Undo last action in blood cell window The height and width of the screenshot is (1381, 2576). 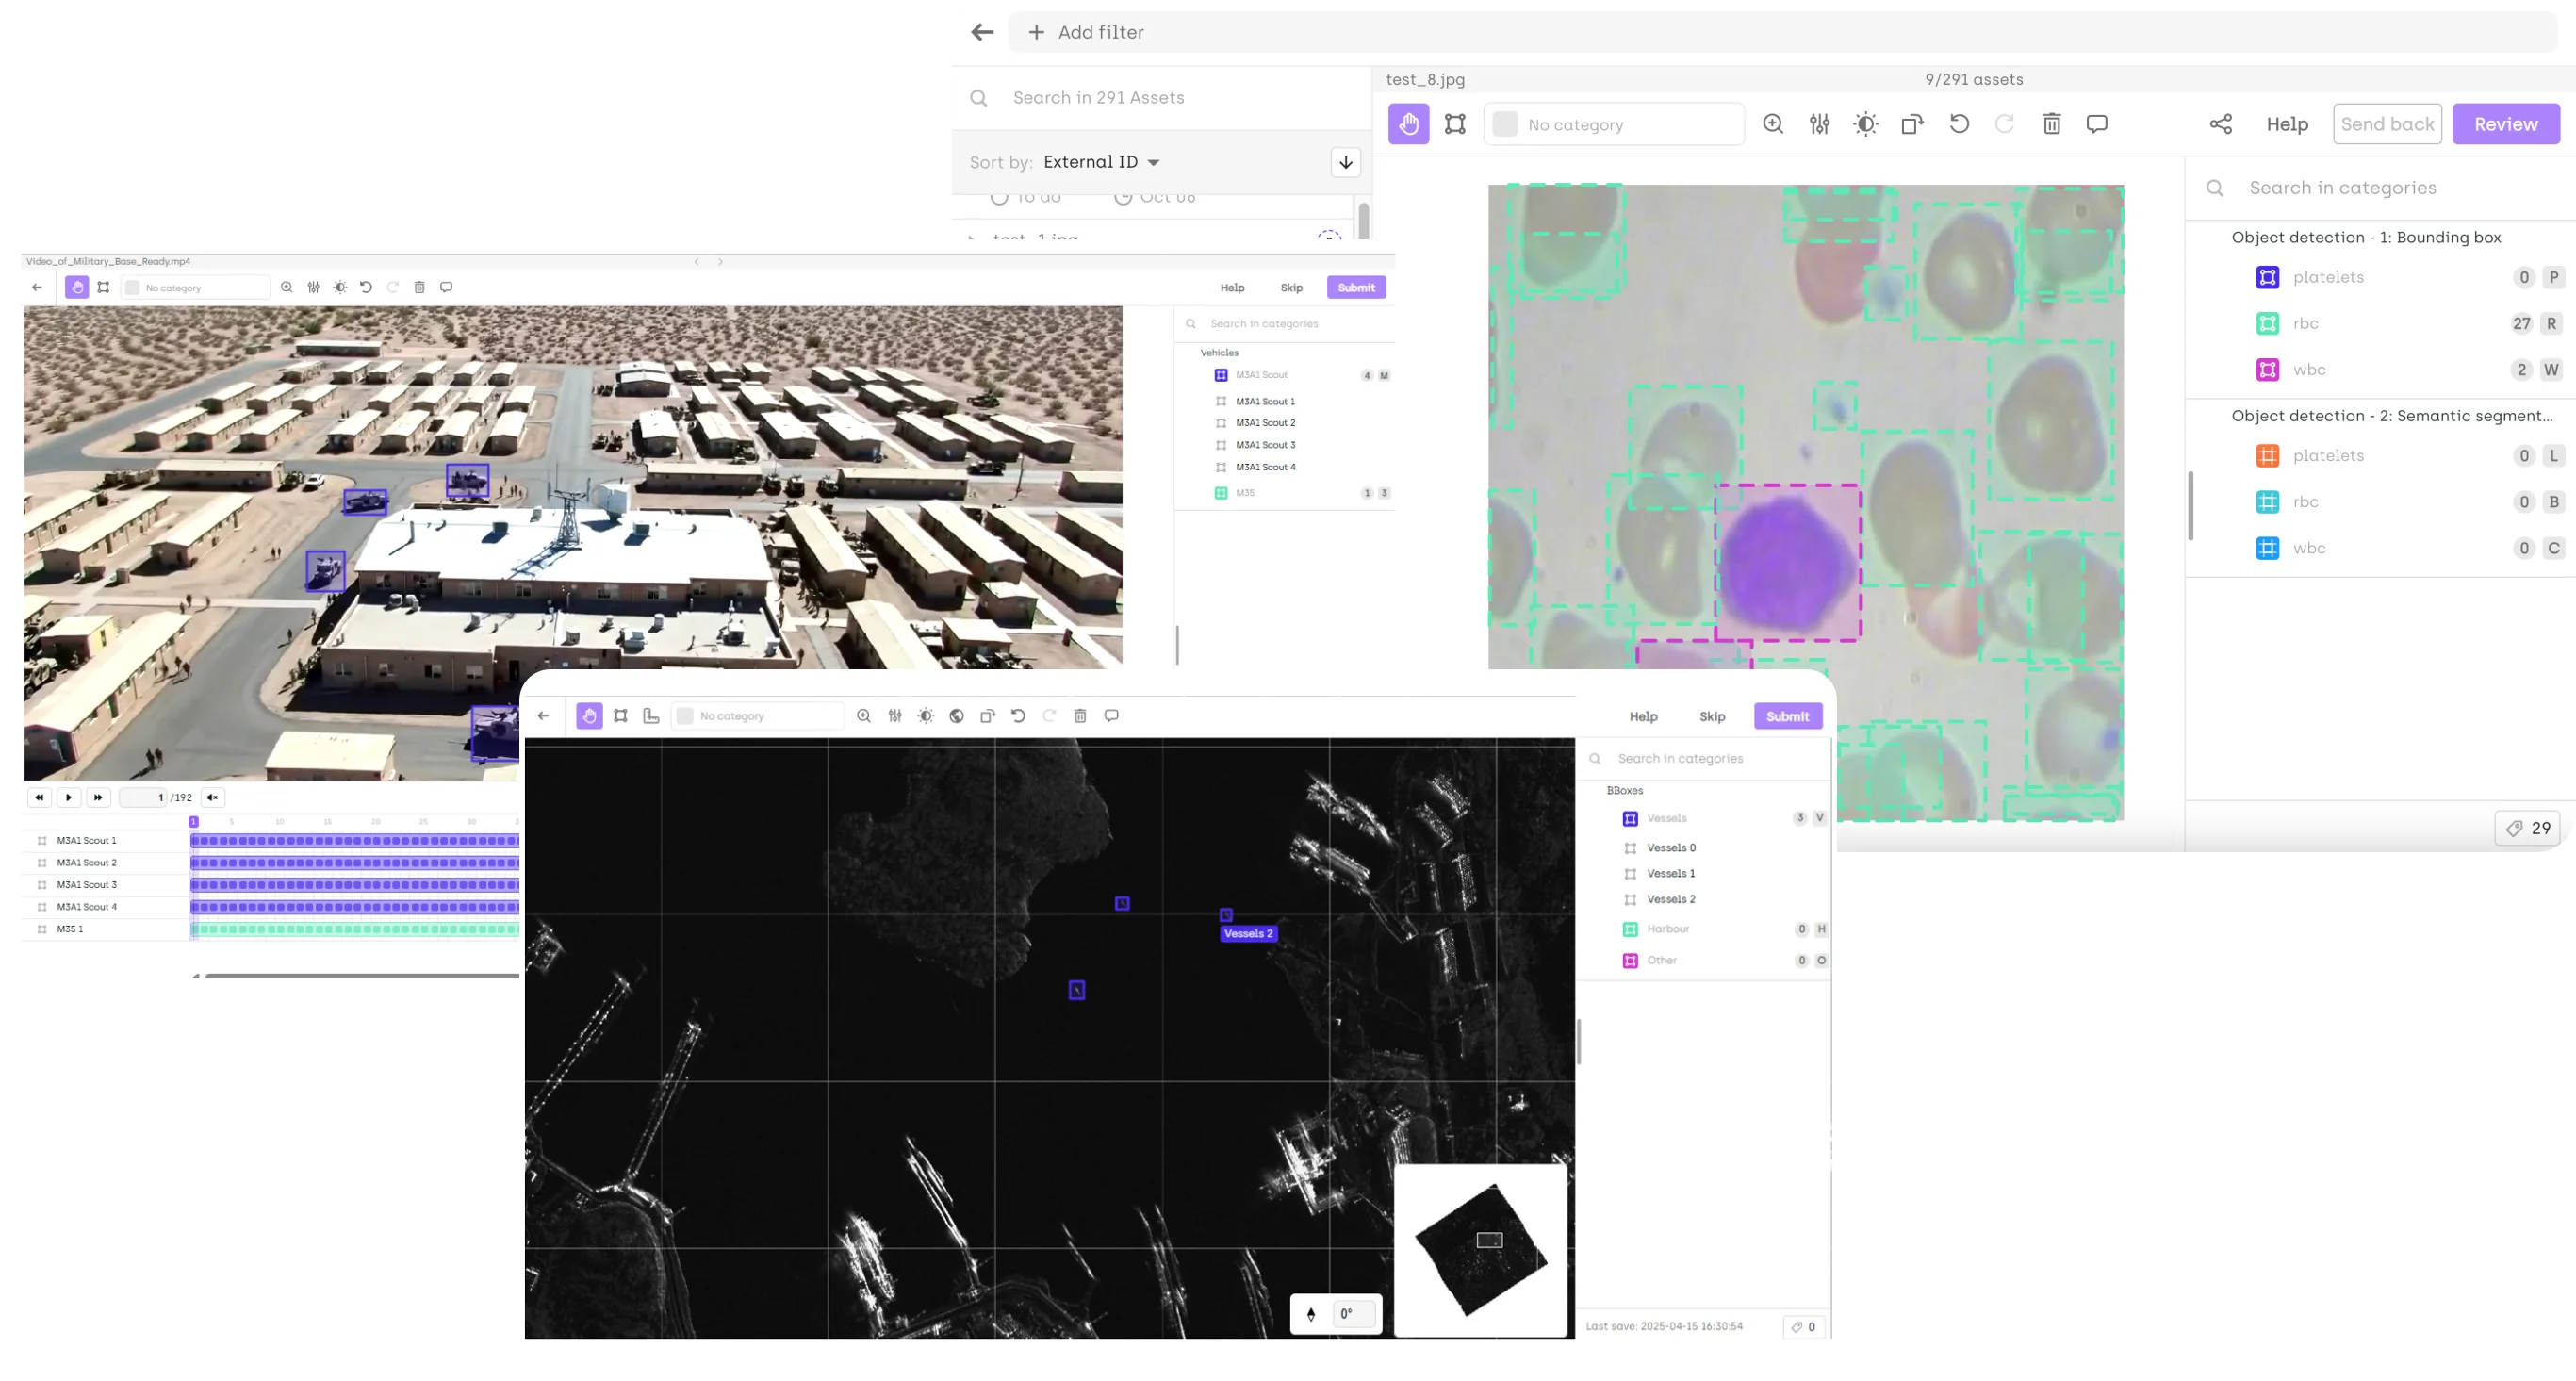point(1959,124)
